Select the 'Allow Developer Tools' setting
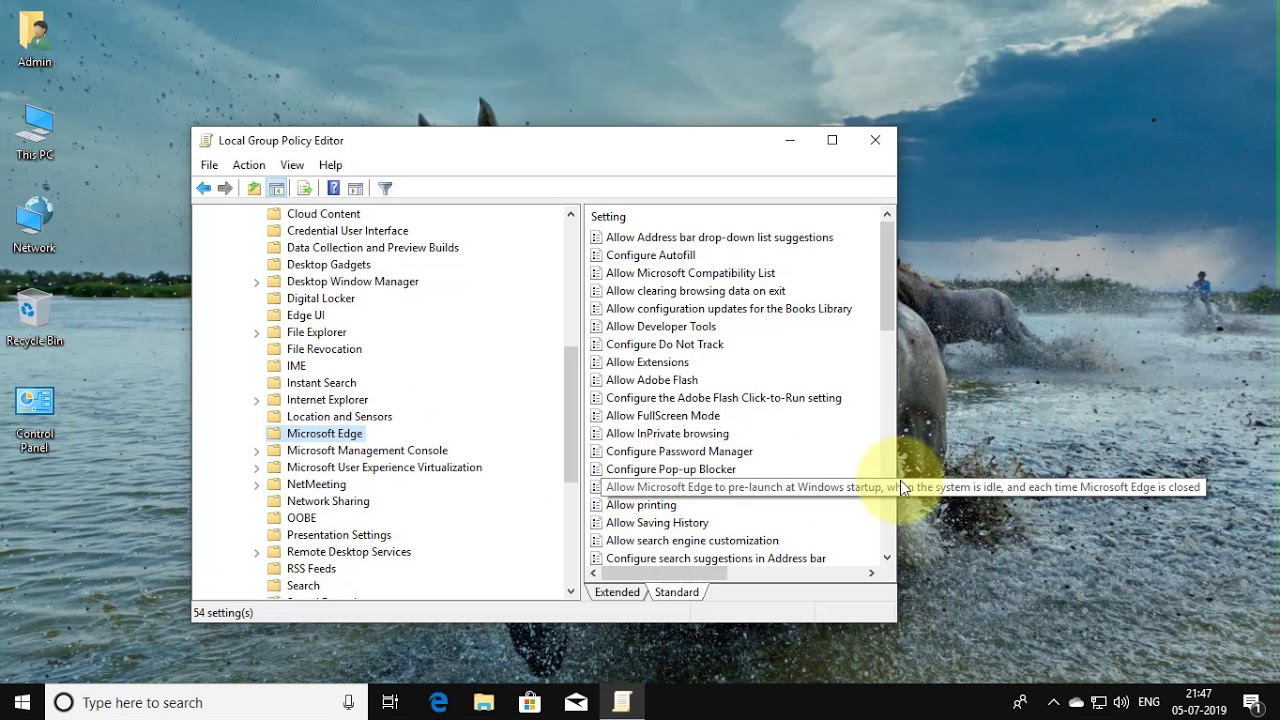This screenshot has width=1280, height=720. [x=661, y=327]
